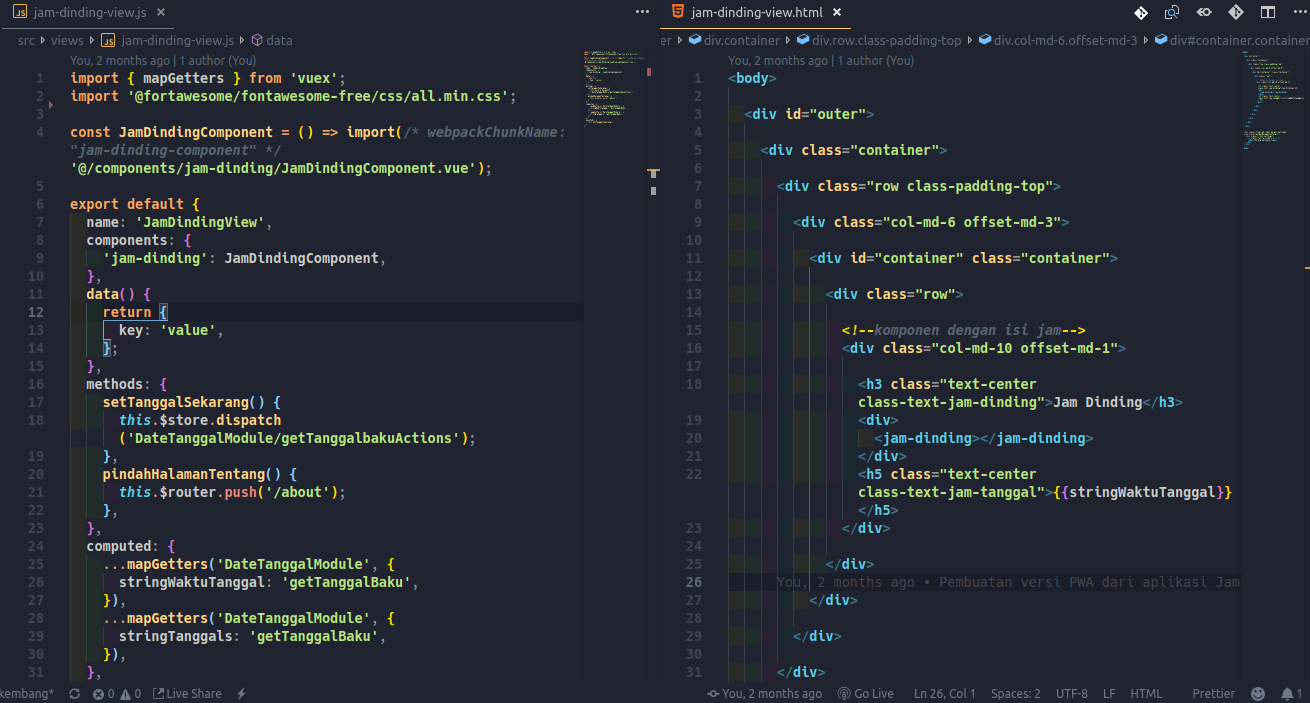Click the <body> tag in HTML editor

click(x=752, y=78)
